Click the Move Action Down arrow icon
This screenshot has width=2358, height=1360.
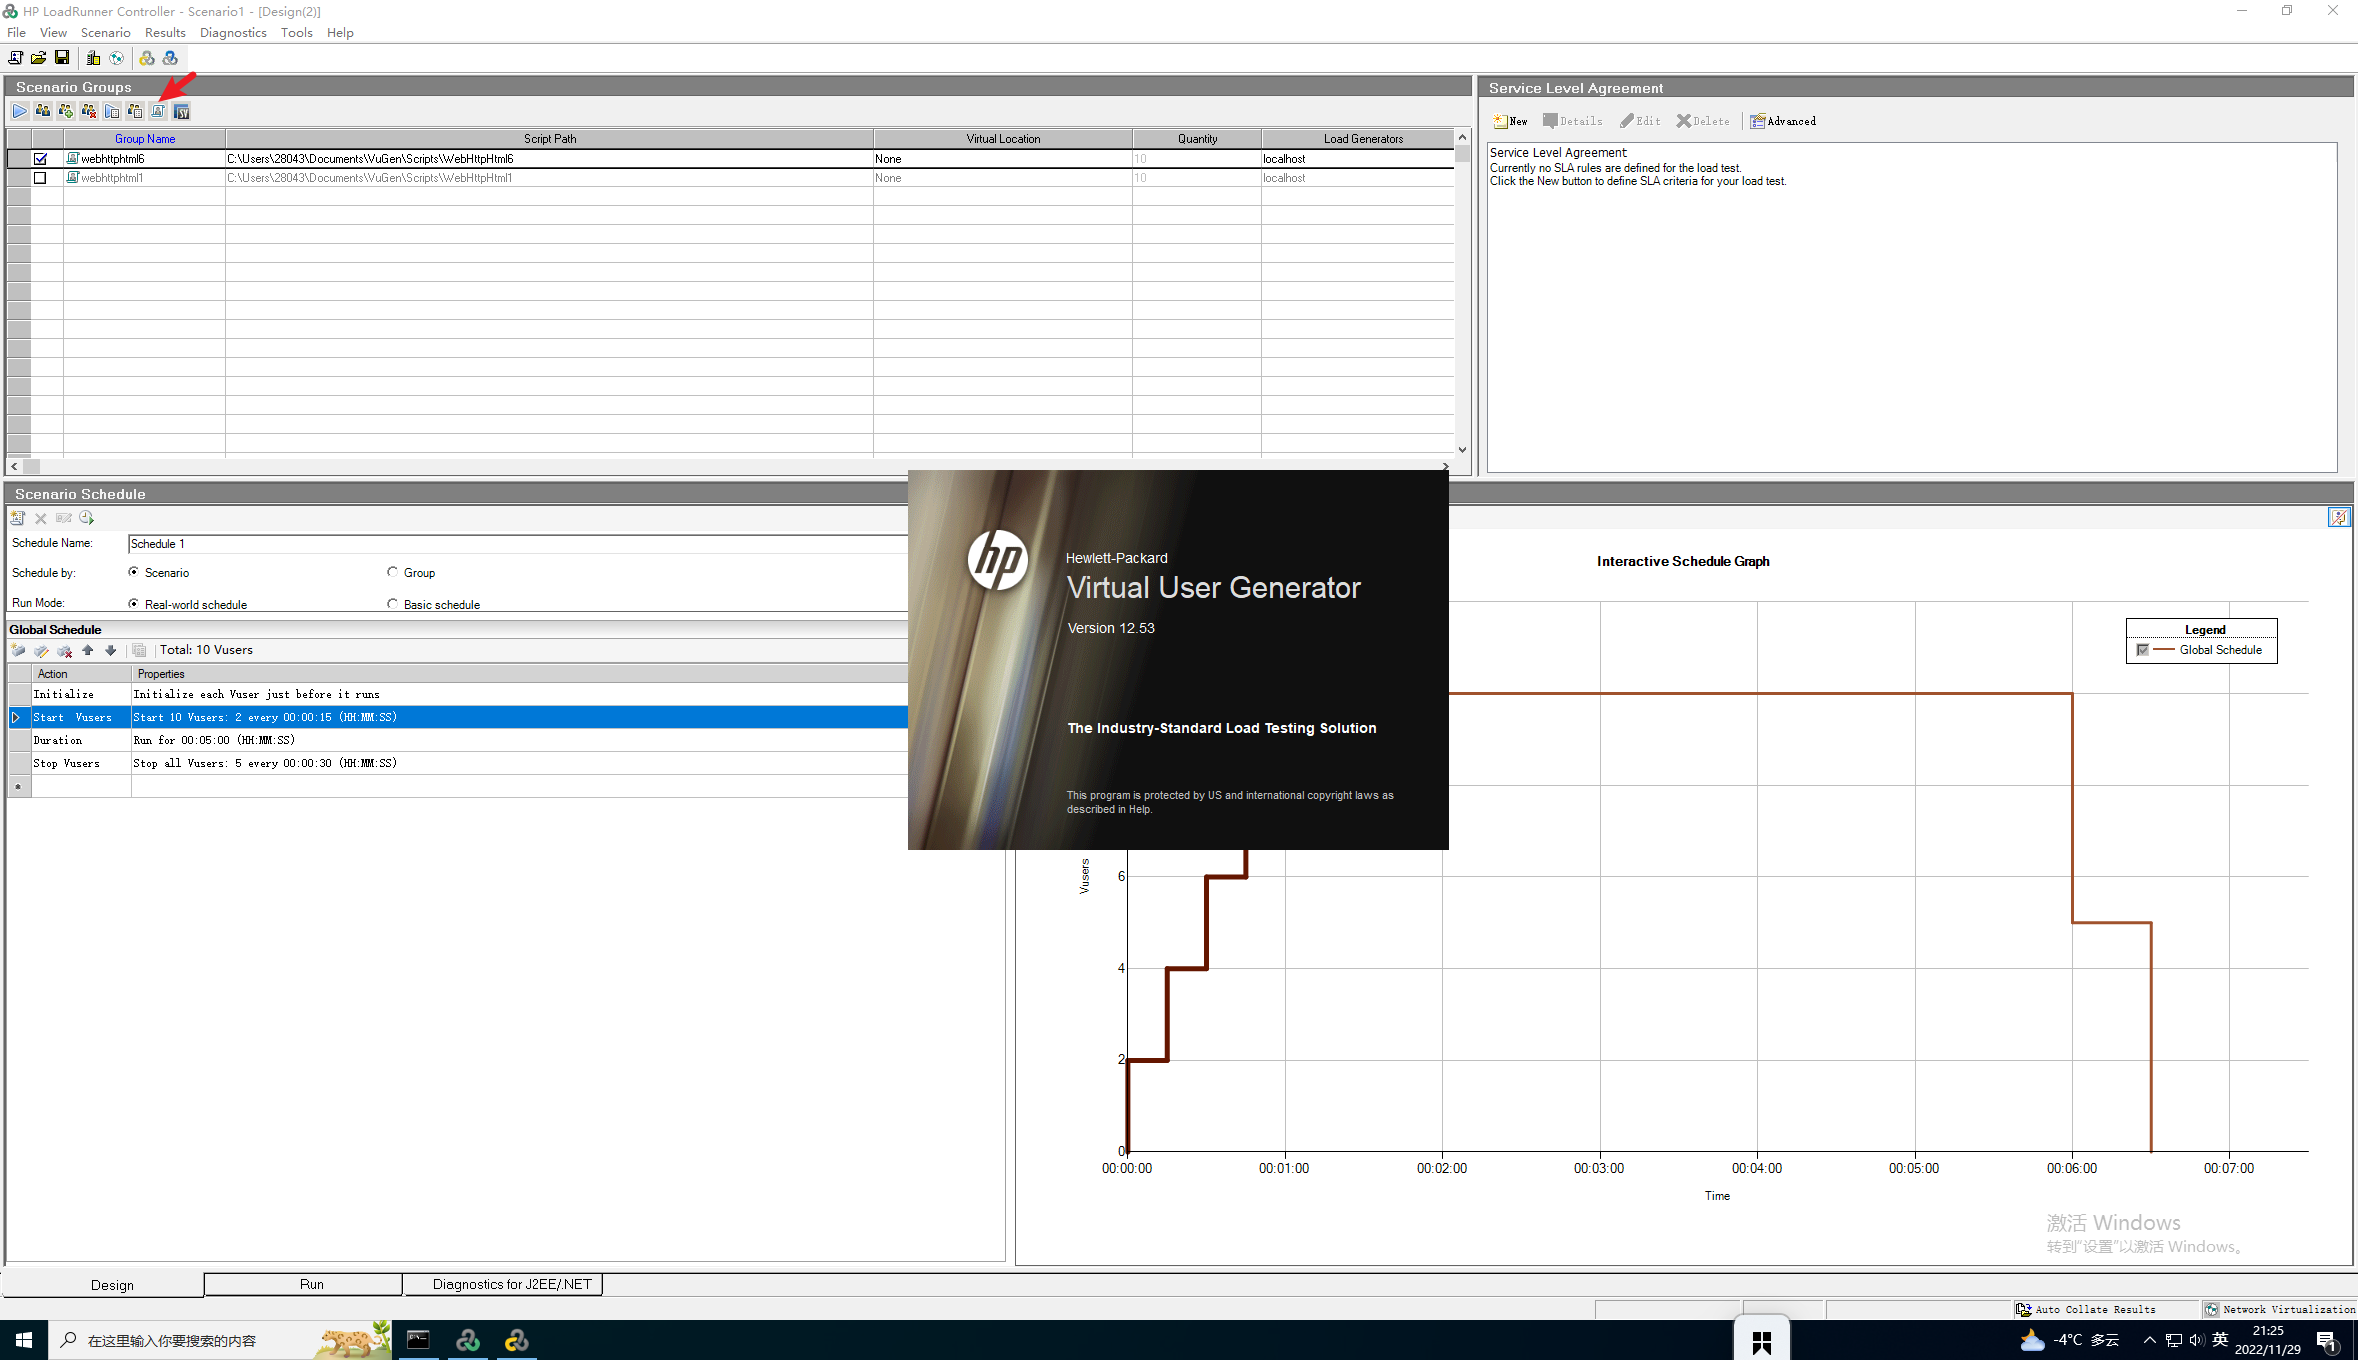point(111,651)
